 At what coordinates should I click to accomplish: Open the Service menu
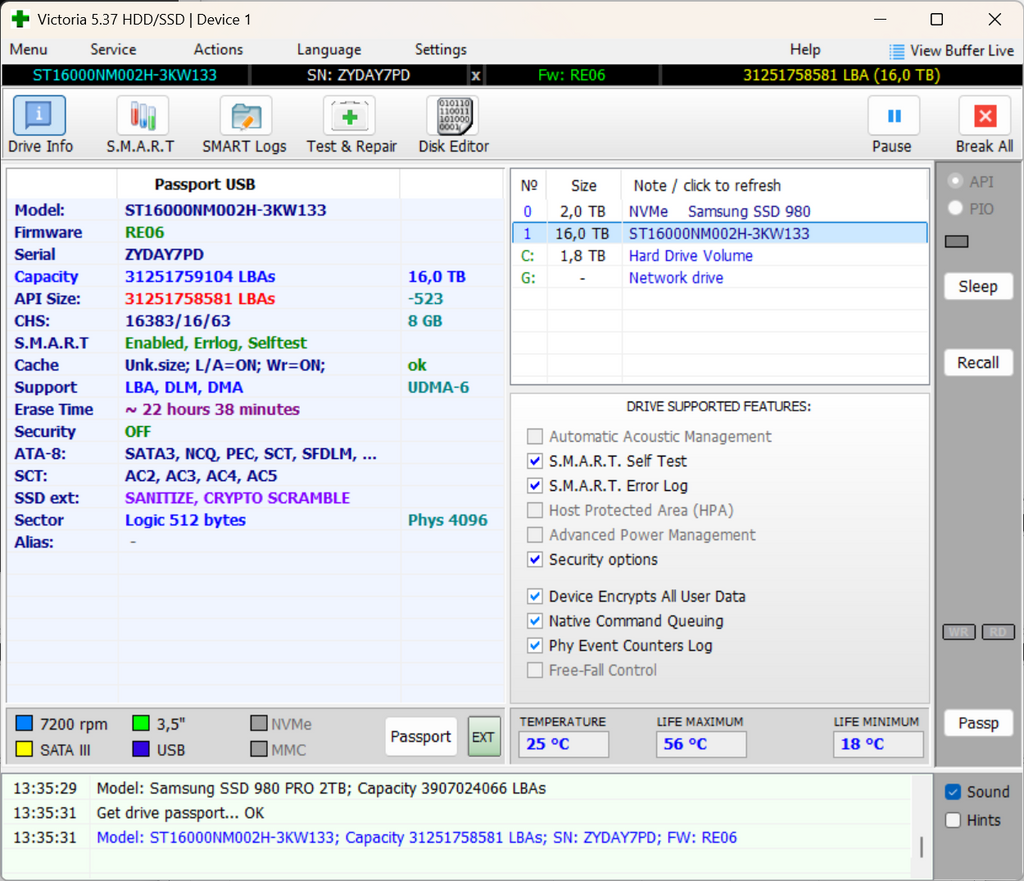[113, 49]
